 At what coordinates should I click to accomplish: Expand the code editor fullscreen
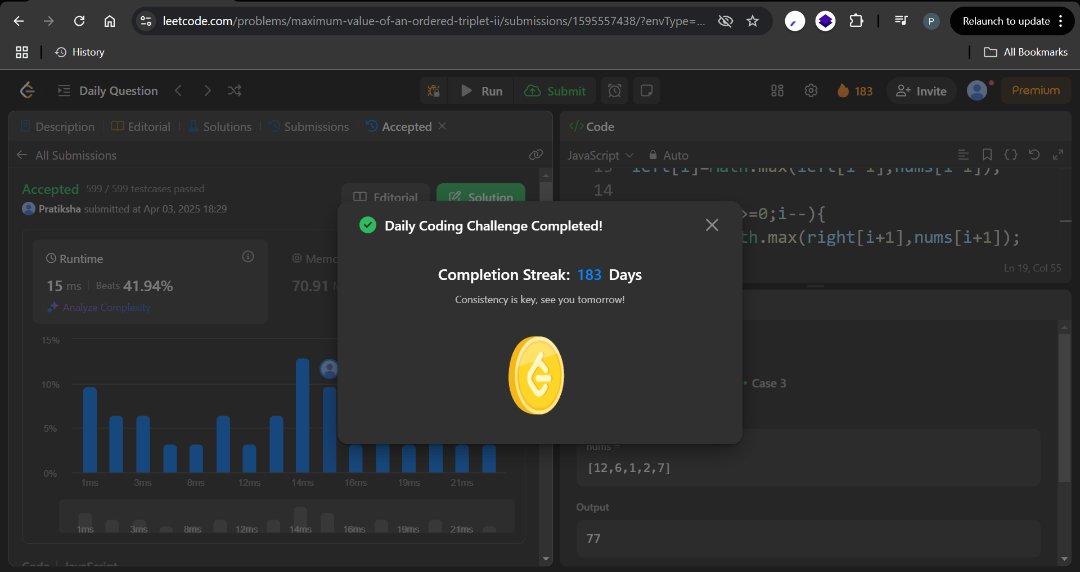(x=1058, y=155)
